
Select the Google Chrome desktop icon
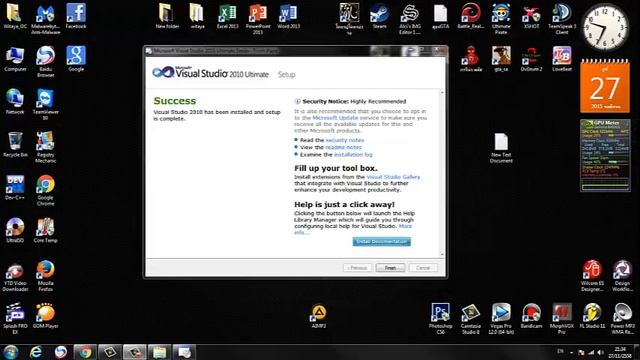click(45, 190)
